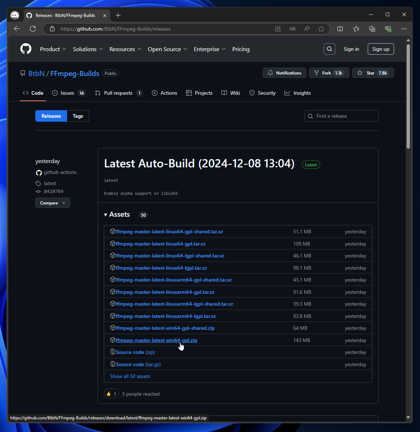The height and width of the screenshot is (432, 420).
Task: Switch to the Security tab
Action: (x=263, y=93)
